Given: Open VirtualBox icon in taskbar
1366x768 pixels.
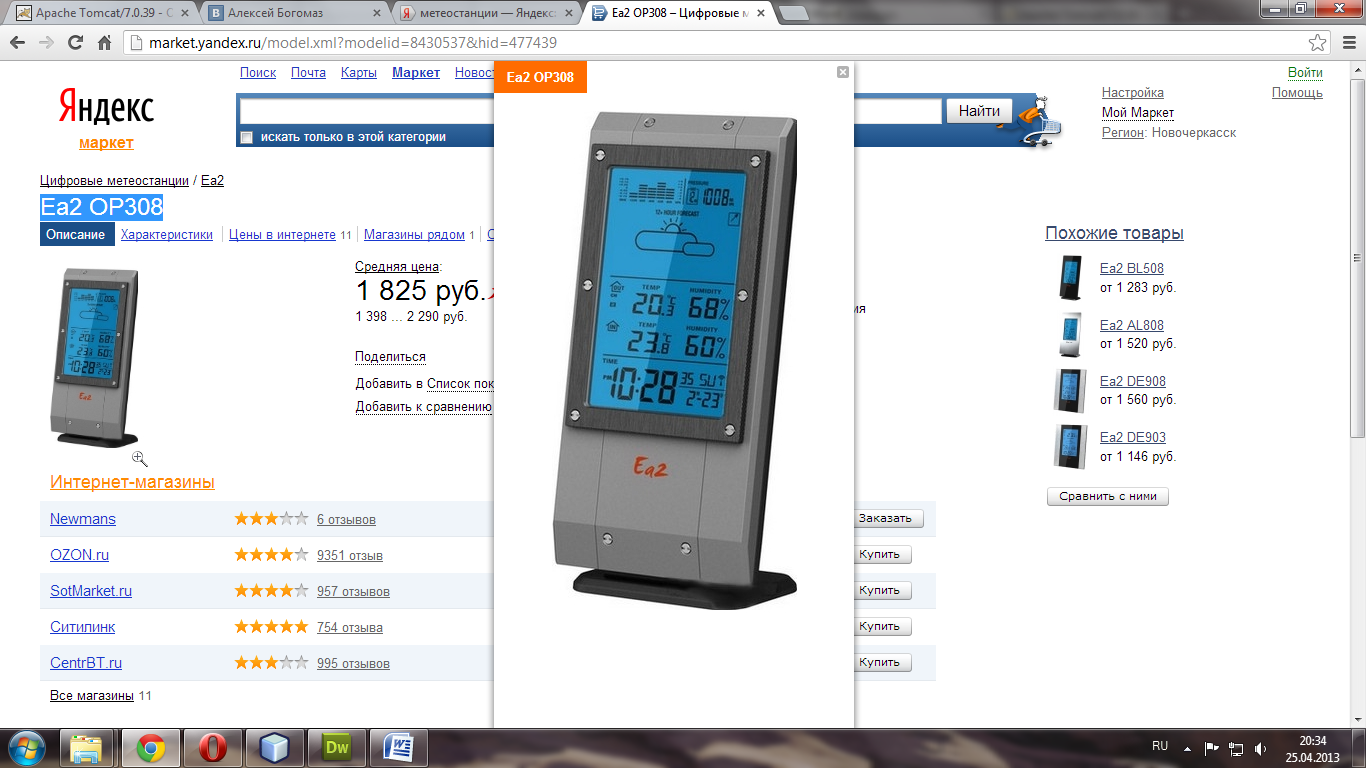Looking at the screenshot, I should [x=274, y=747].
